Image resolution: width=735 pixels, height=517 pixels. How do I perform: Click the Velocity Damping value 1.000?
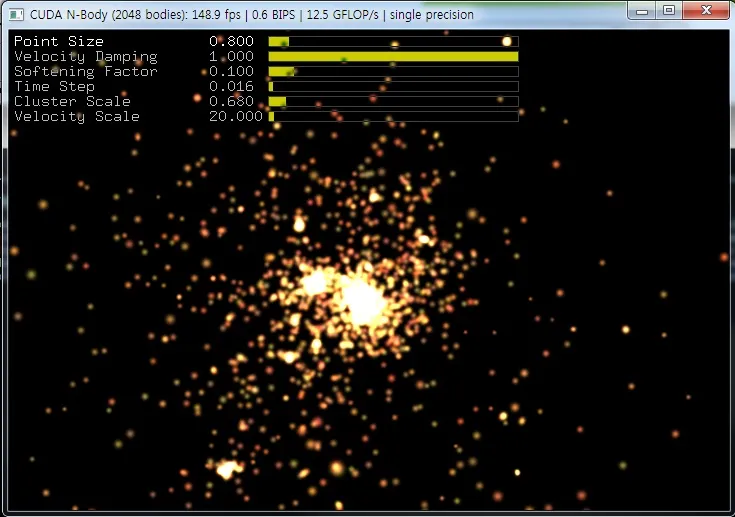pyautogui.click(x=232, y=56)
